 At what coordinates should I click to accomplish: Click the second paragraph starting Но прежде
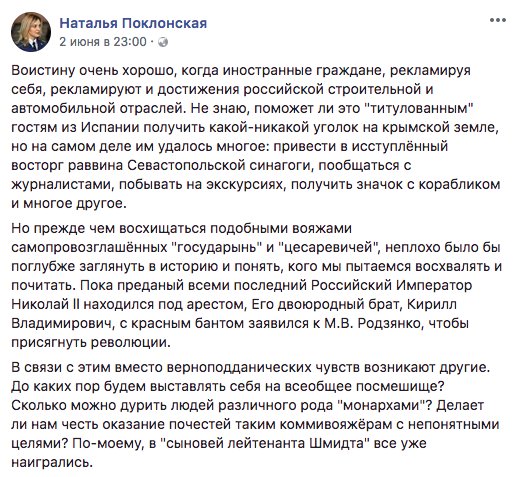coord(256,286)
